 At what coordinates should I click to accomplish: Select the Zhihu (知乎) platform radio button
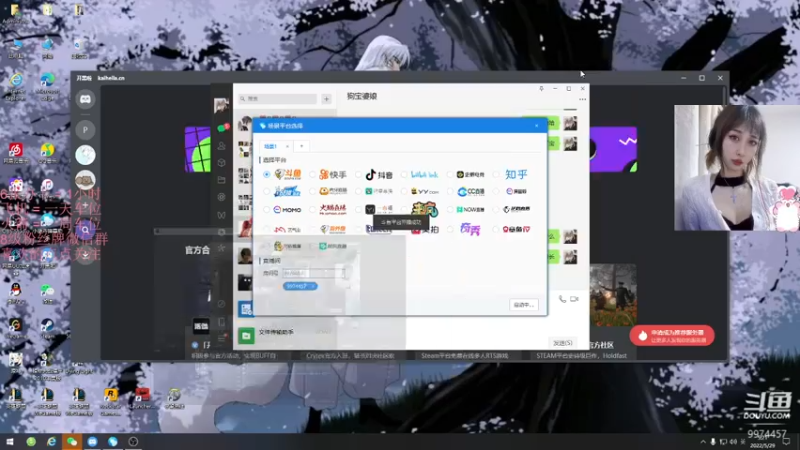point(496,174)
